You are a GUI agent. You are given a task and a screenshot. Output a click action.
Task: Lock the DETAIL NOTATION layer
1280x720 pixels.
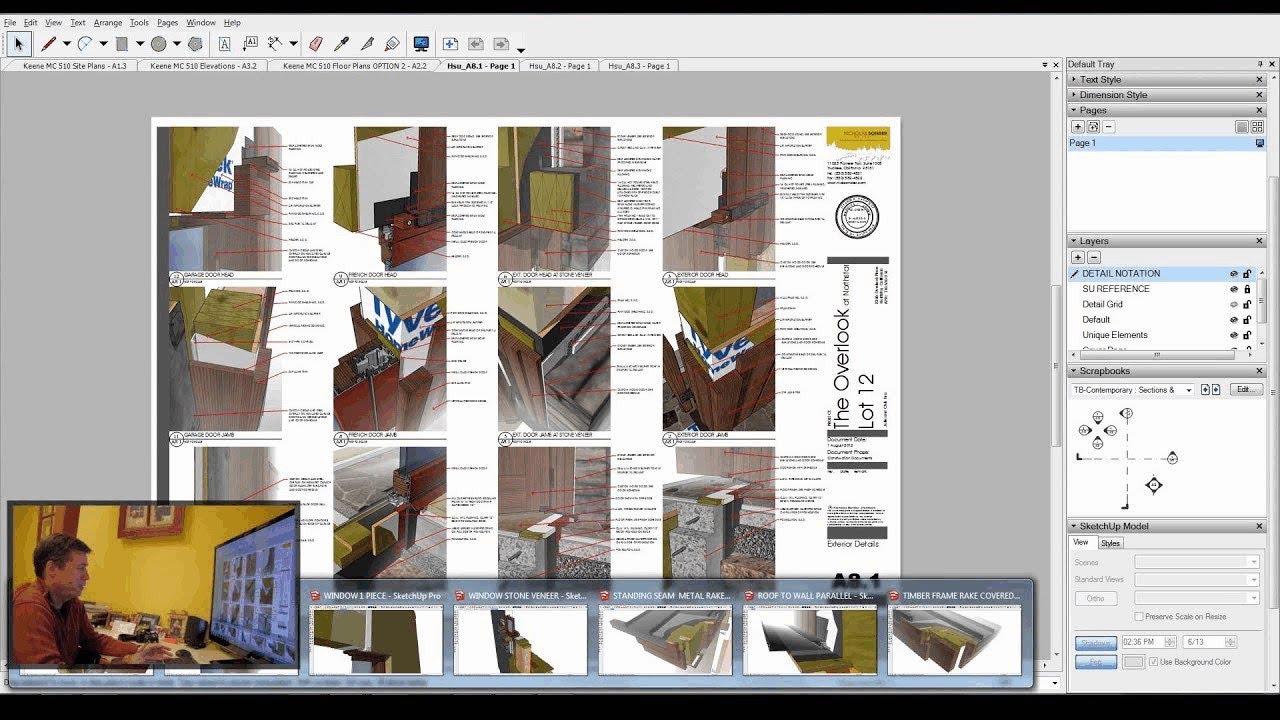click(1247, 274)
